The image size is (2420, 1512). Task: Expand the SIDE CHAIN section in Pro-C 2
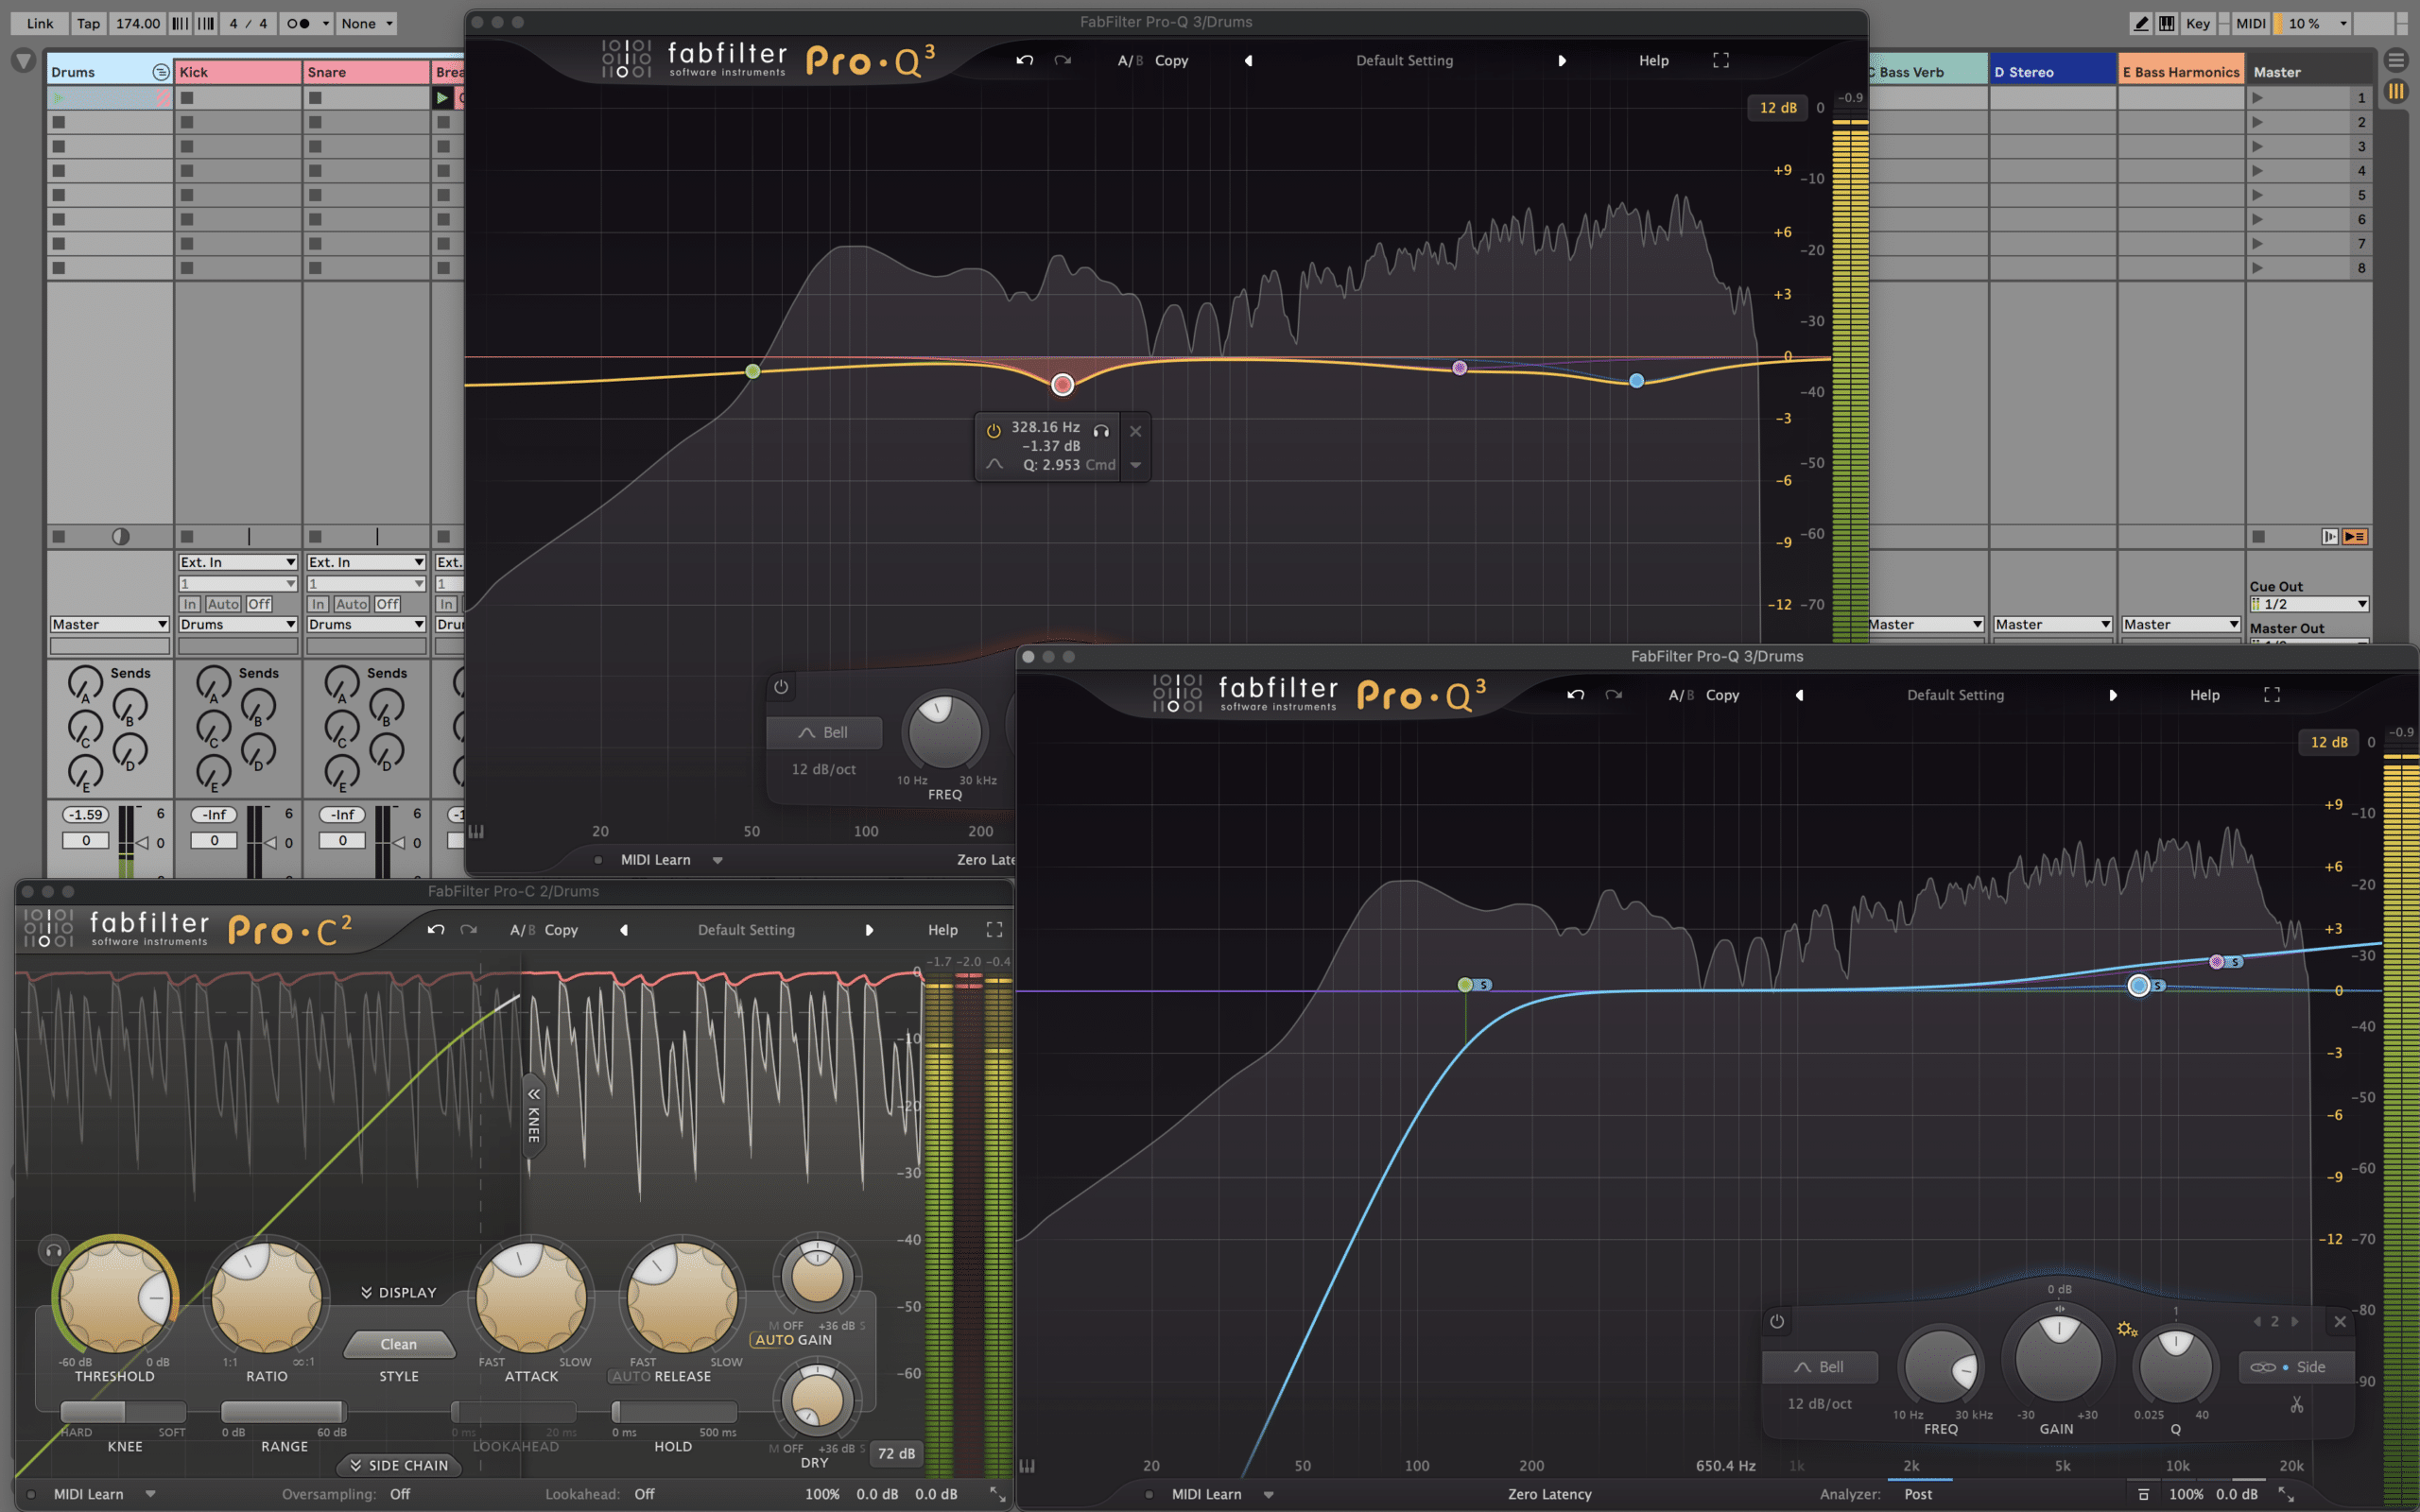(399, 1465)
